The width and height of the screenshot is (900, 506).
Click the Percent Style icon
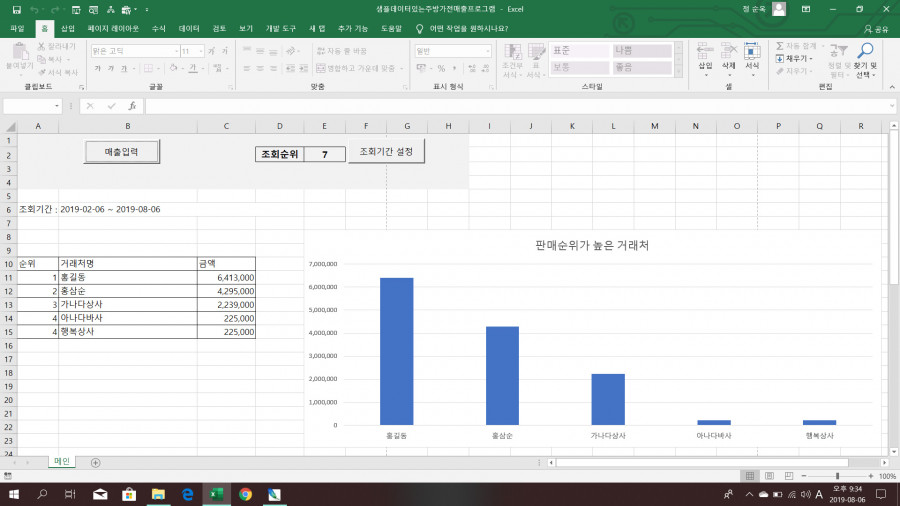click(441, 68)
